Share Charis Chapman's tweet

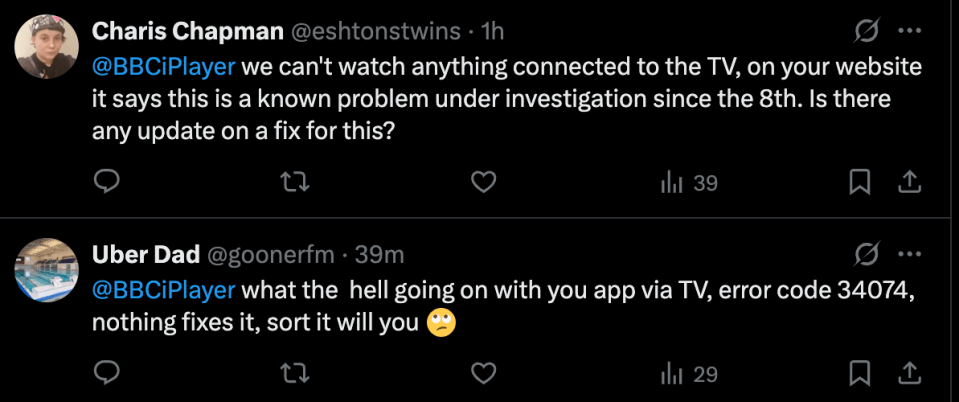coord(909,182)
